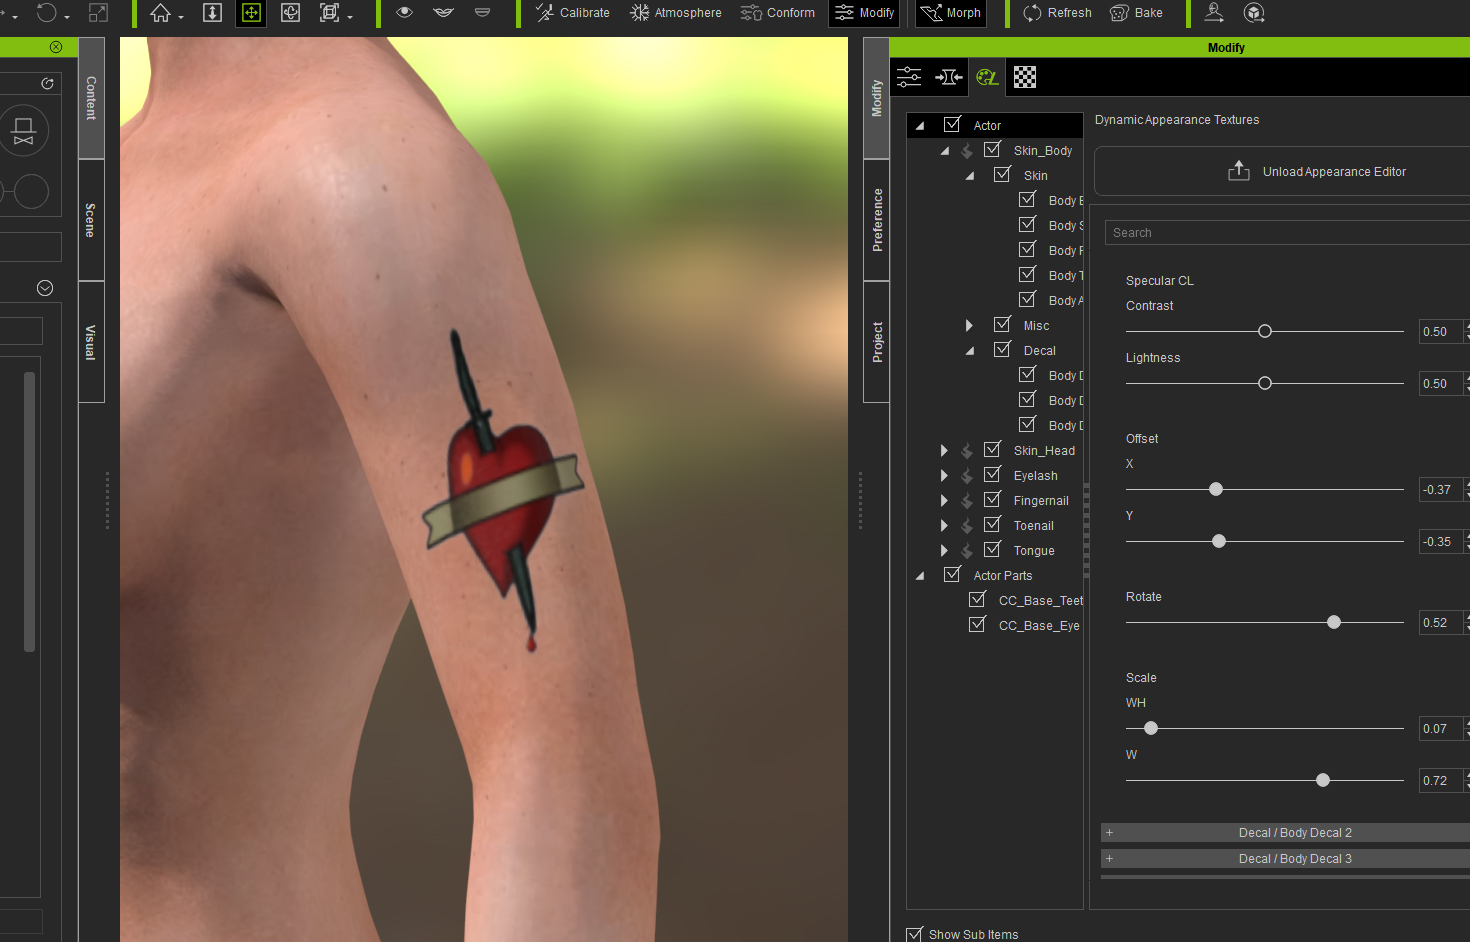
Task: Collapse the Decal tree node
Action: coord(970,351)
